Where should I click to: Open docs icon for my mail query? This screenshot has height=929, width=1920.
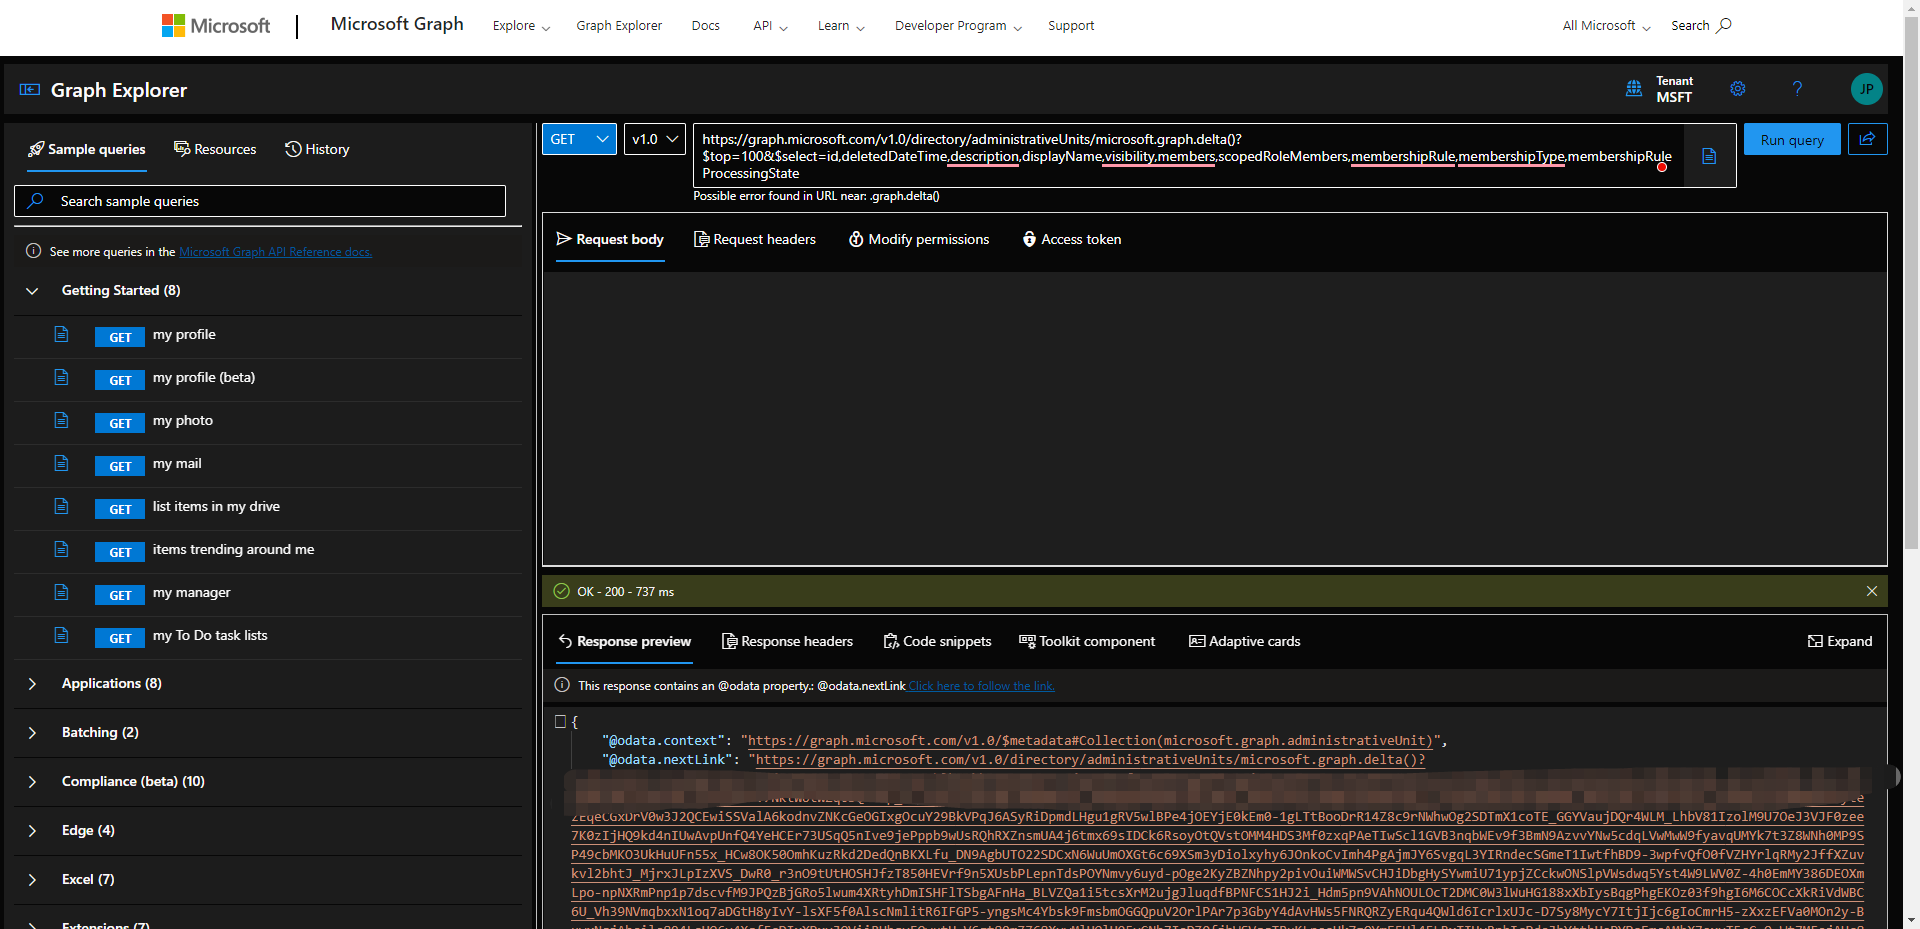coord(61,463)
